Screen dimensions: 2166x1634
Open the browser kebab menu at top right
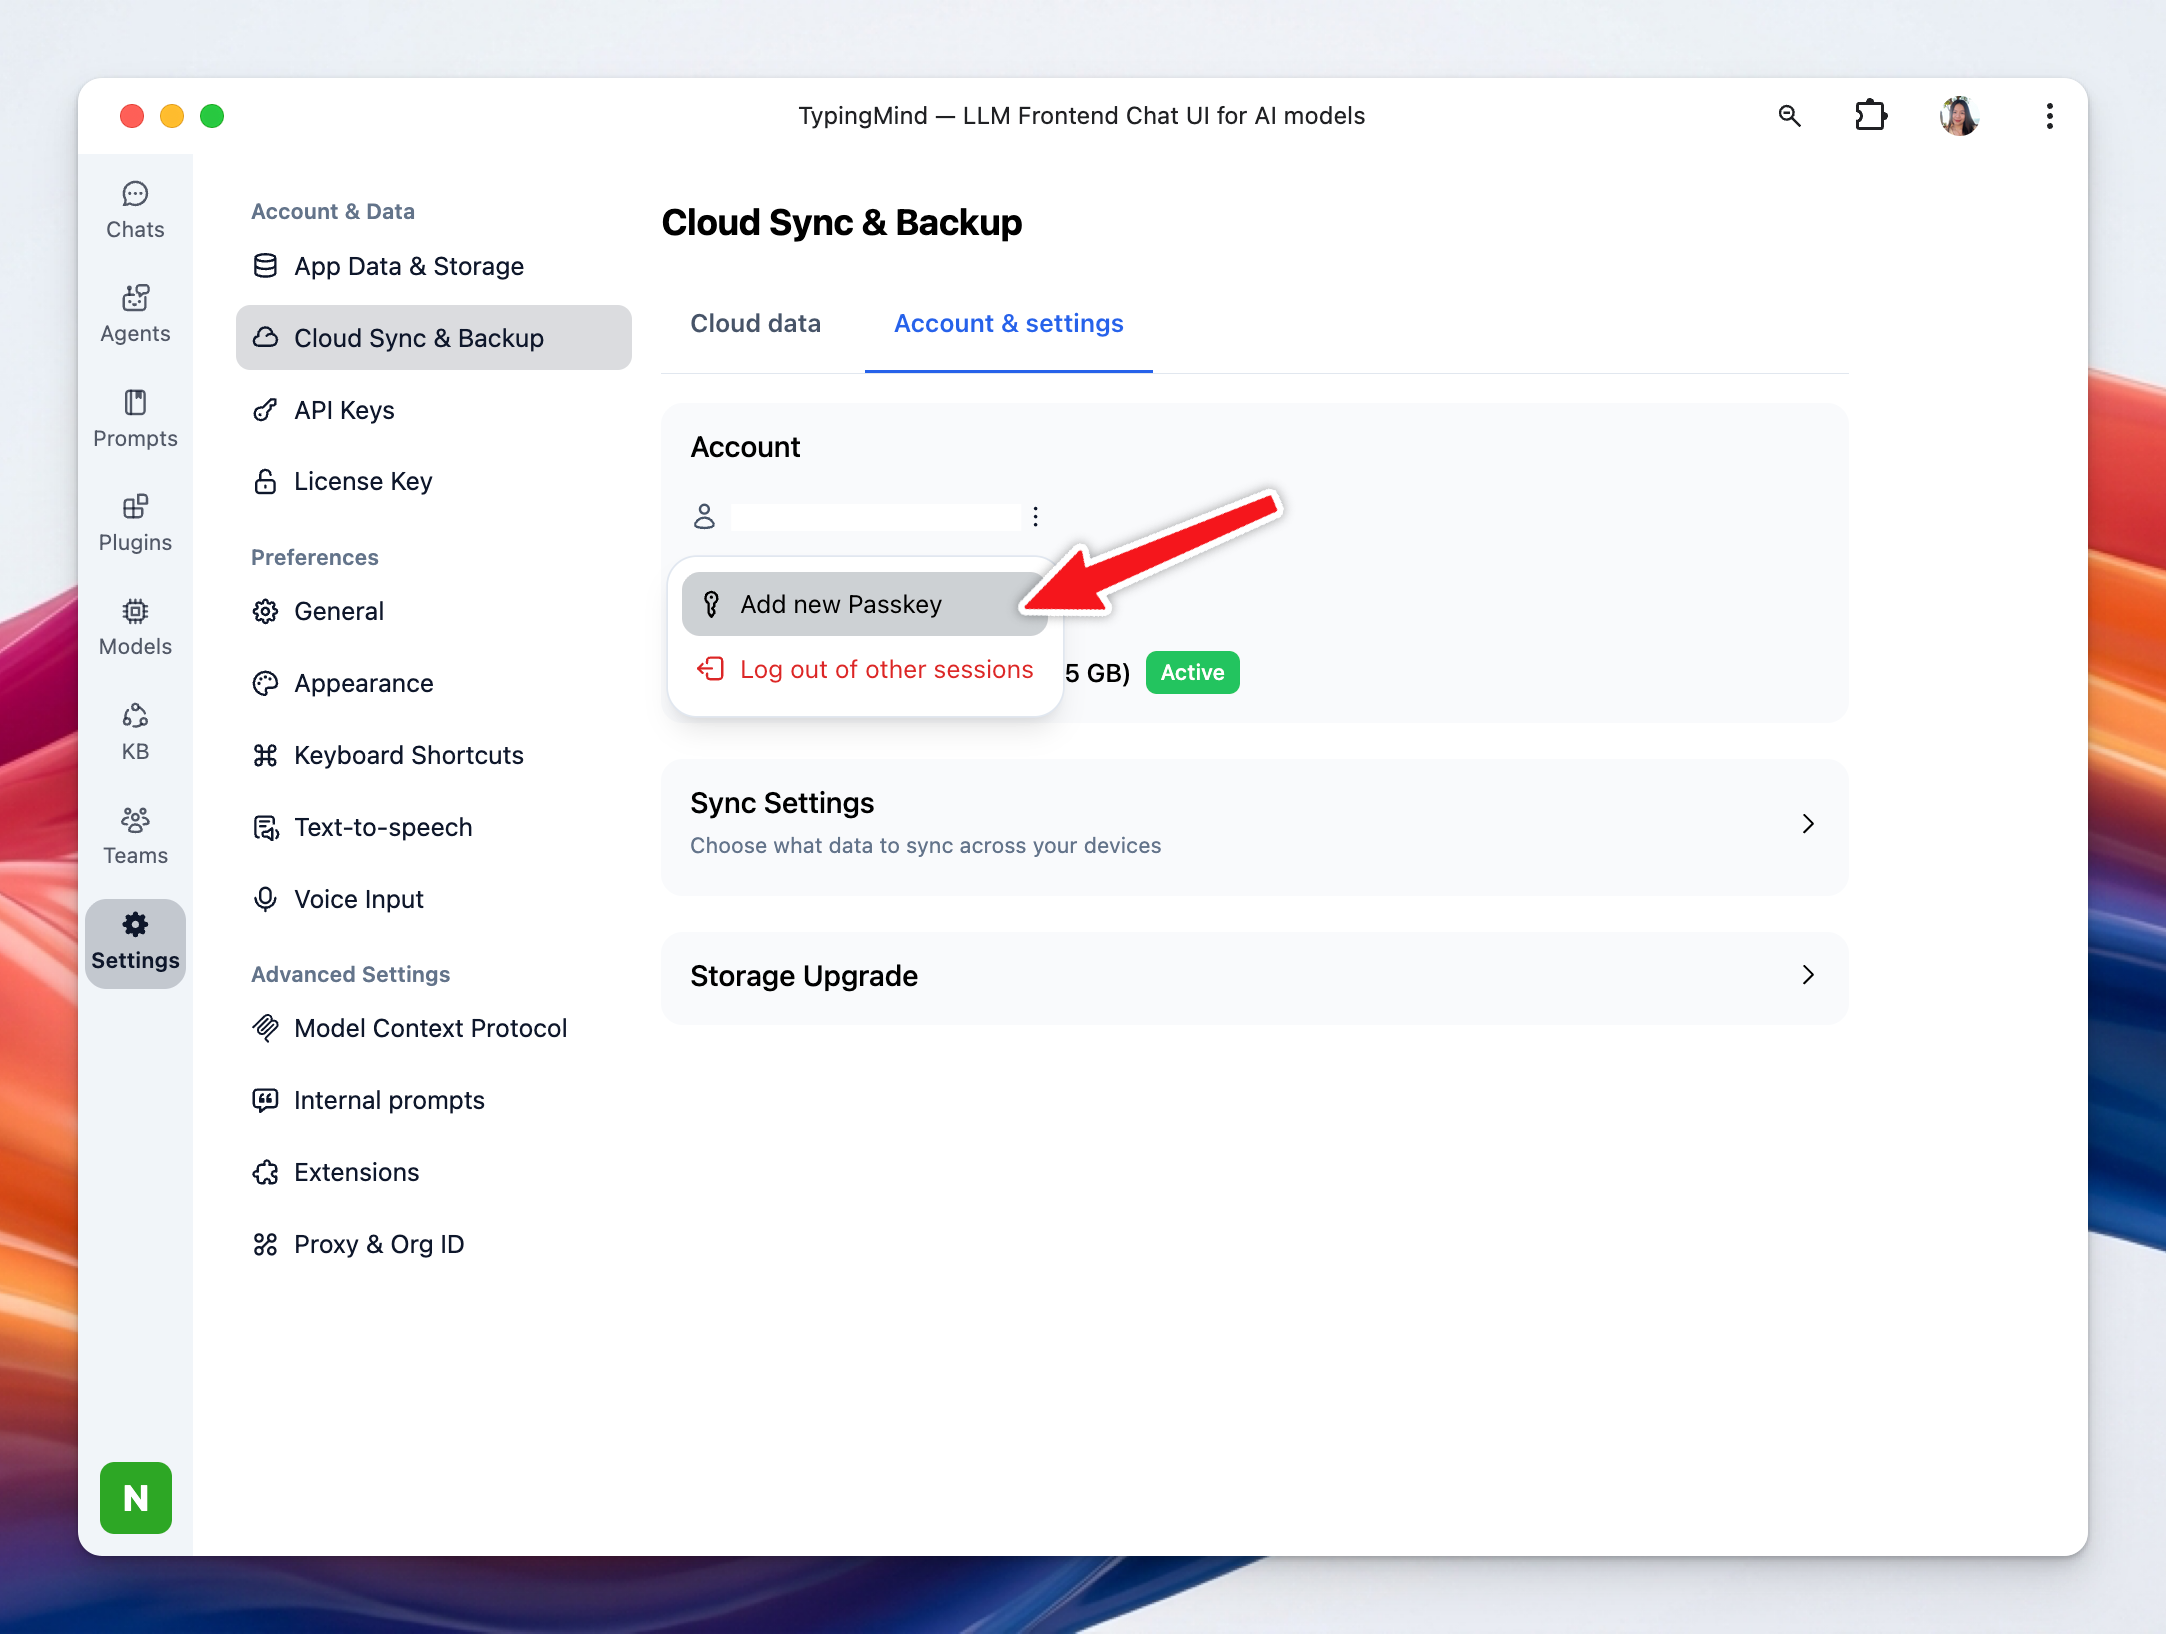[x=2049, y=116]
